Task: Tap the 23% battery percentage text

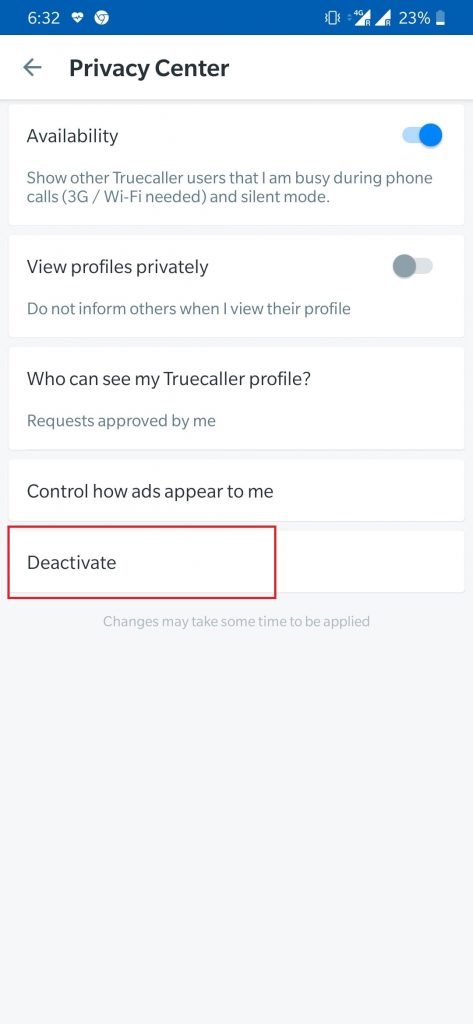Action: click(414, 18)
